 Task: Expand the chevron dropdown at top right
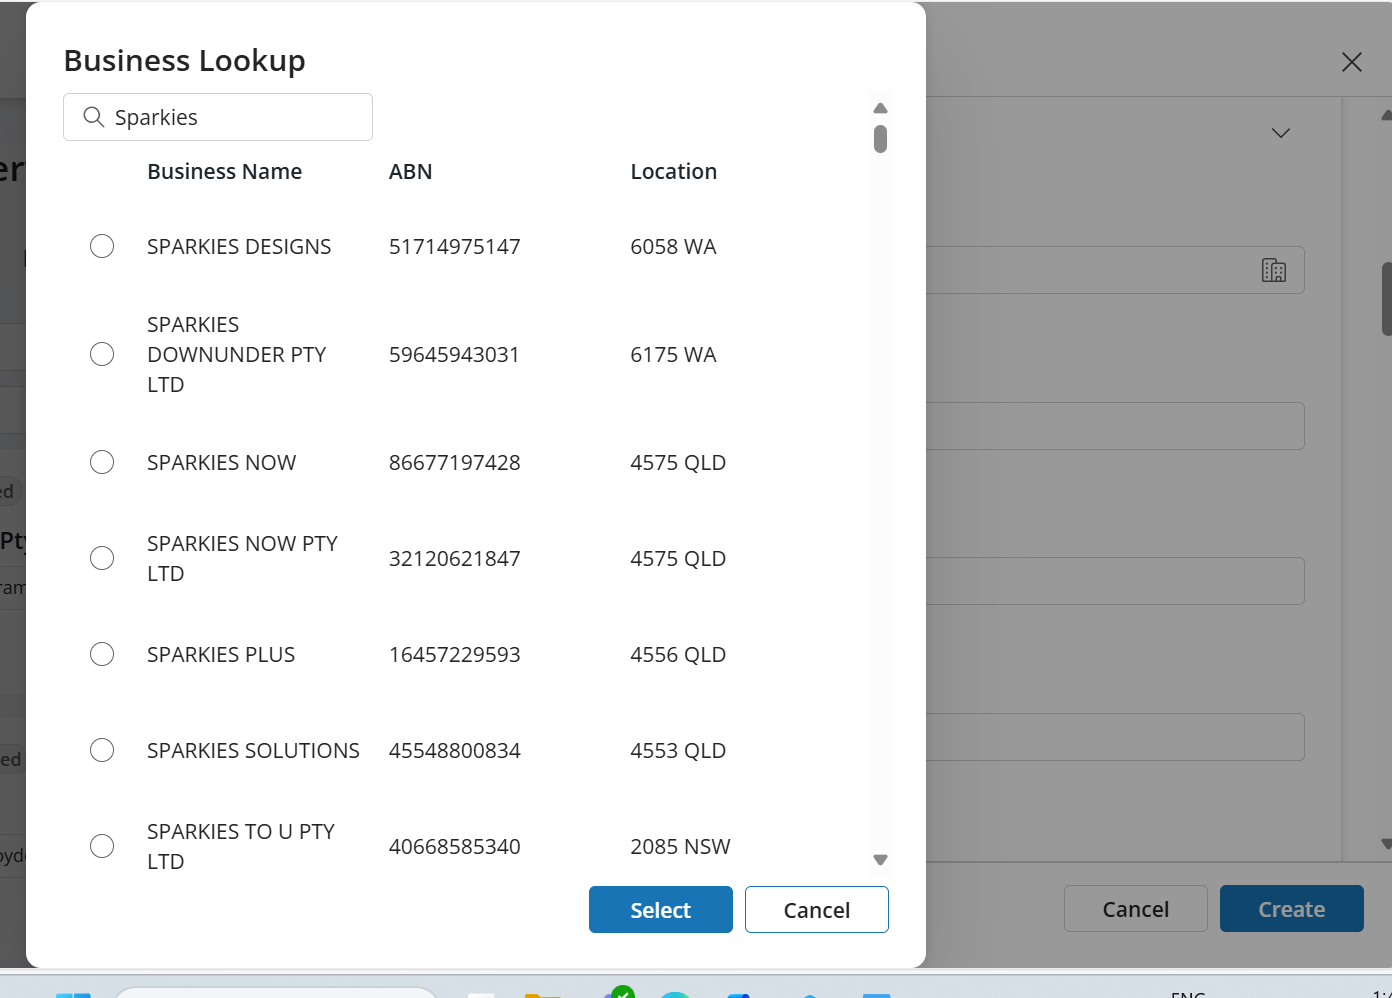tap(1280, 133)
